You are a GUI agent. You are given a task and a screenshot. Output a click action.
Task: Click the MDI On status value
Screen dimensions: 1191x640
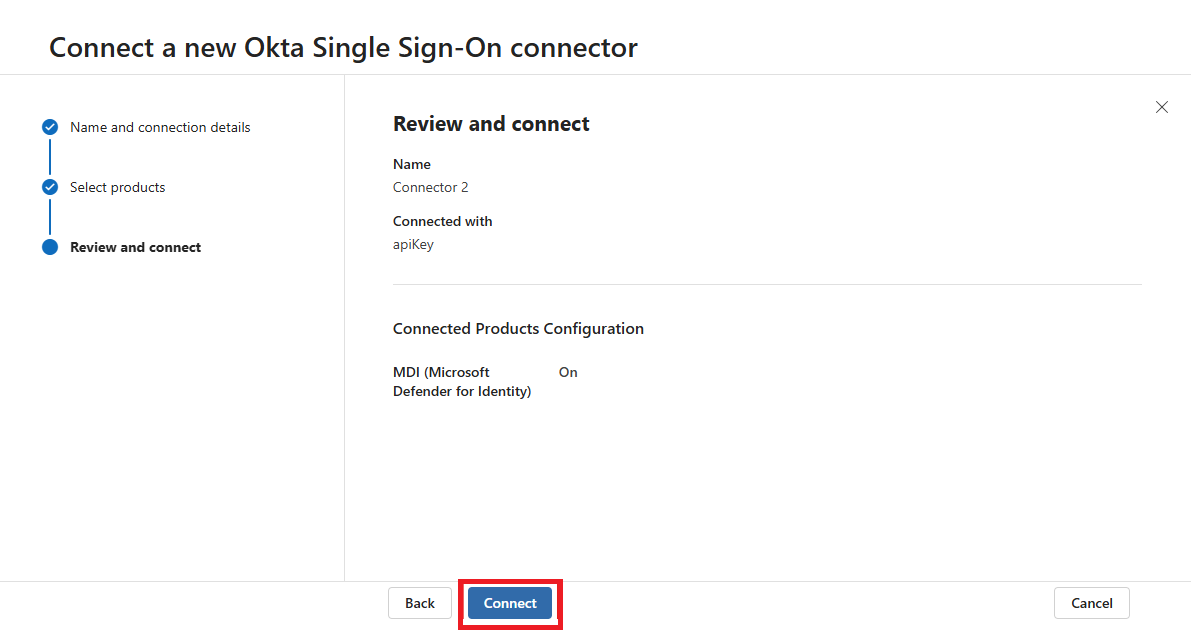(568, 372)
